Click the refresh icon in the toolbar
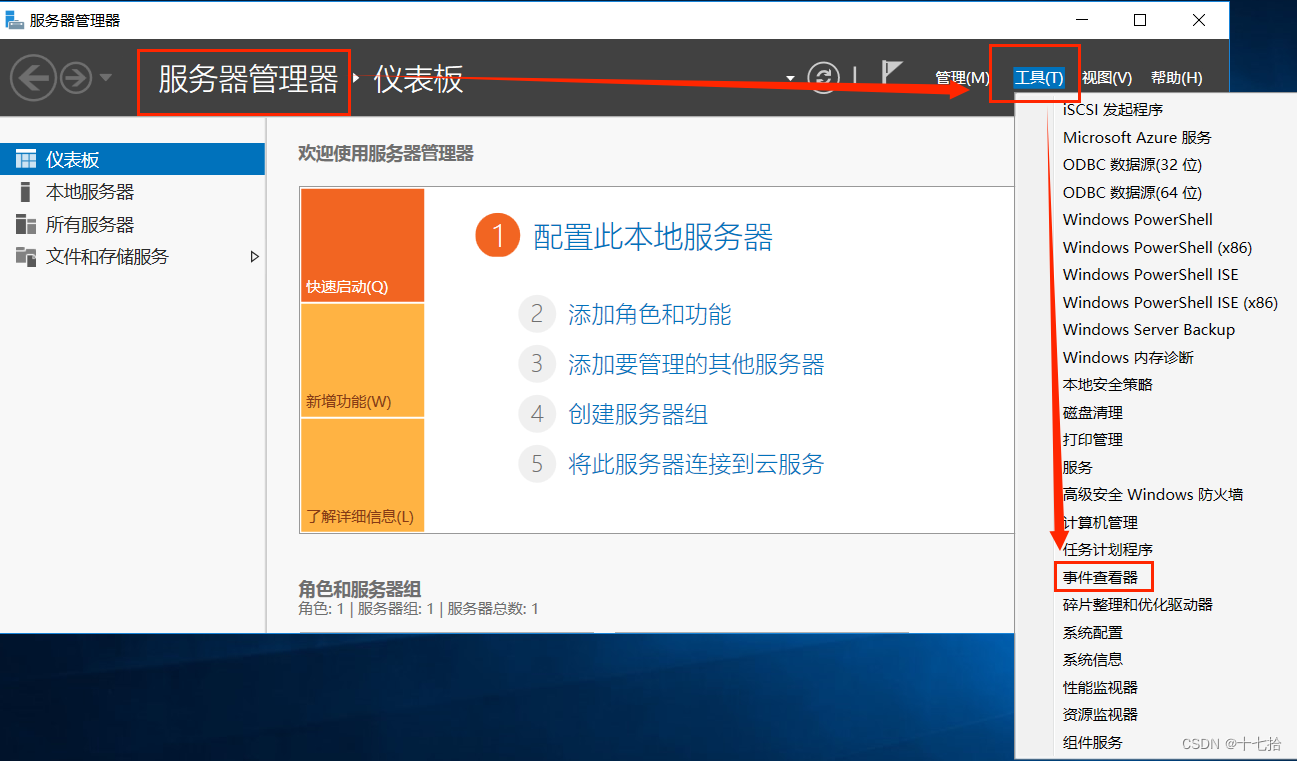Screen dimensions: 1297x761 822,77
